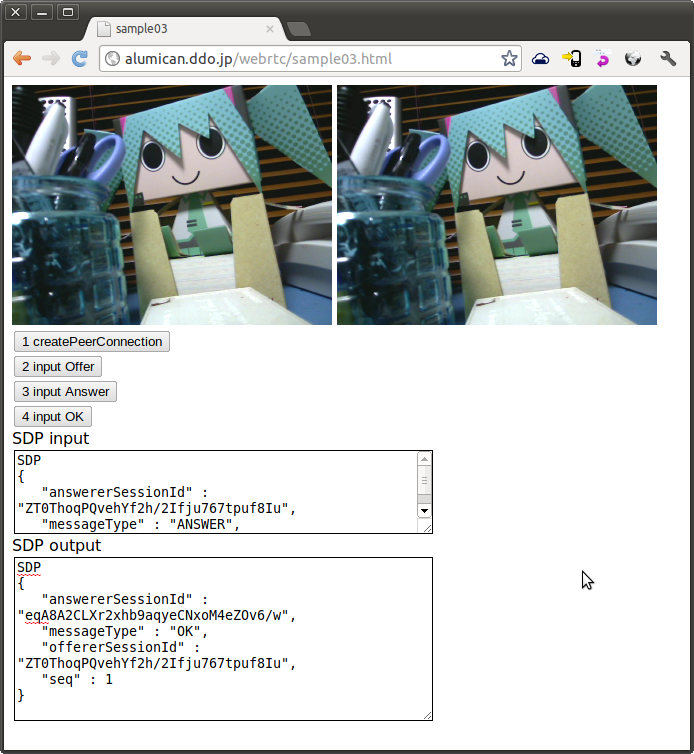Click the SDP output resize handle
The width and height of the screenshot is (694, 754).
(x=427, y=715)
